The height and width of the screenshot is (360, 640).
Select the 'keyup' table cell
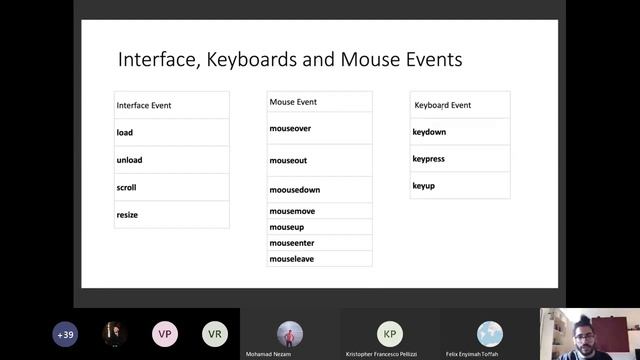460,186
